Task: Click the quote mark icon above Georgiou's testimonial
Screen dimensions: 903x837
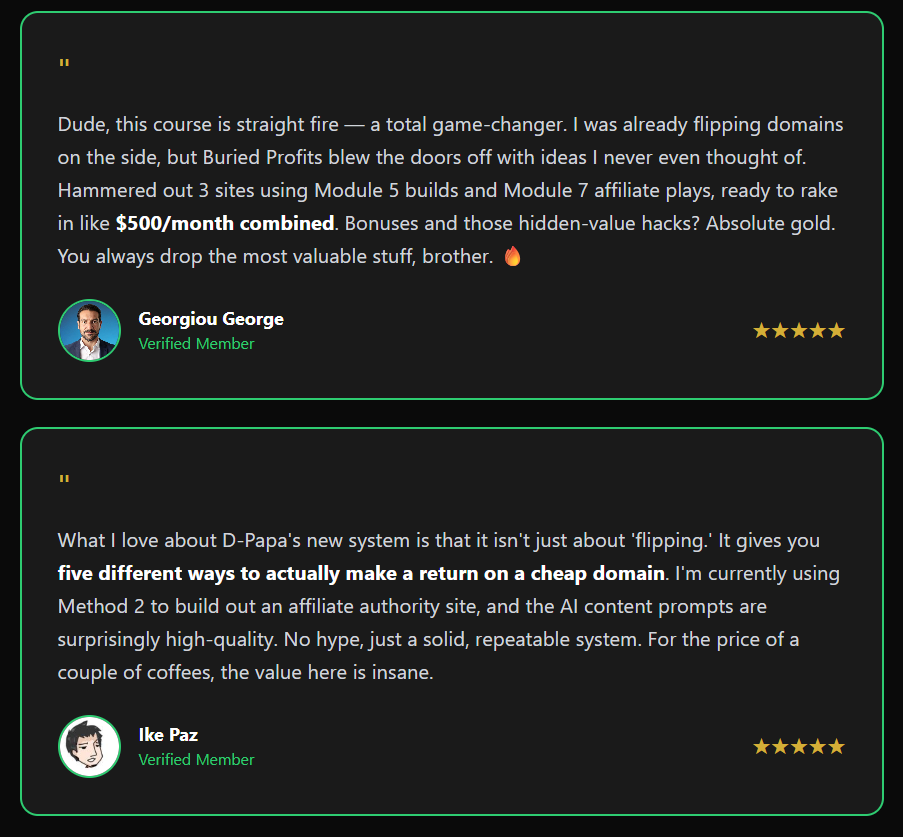Action: point(64,66)
